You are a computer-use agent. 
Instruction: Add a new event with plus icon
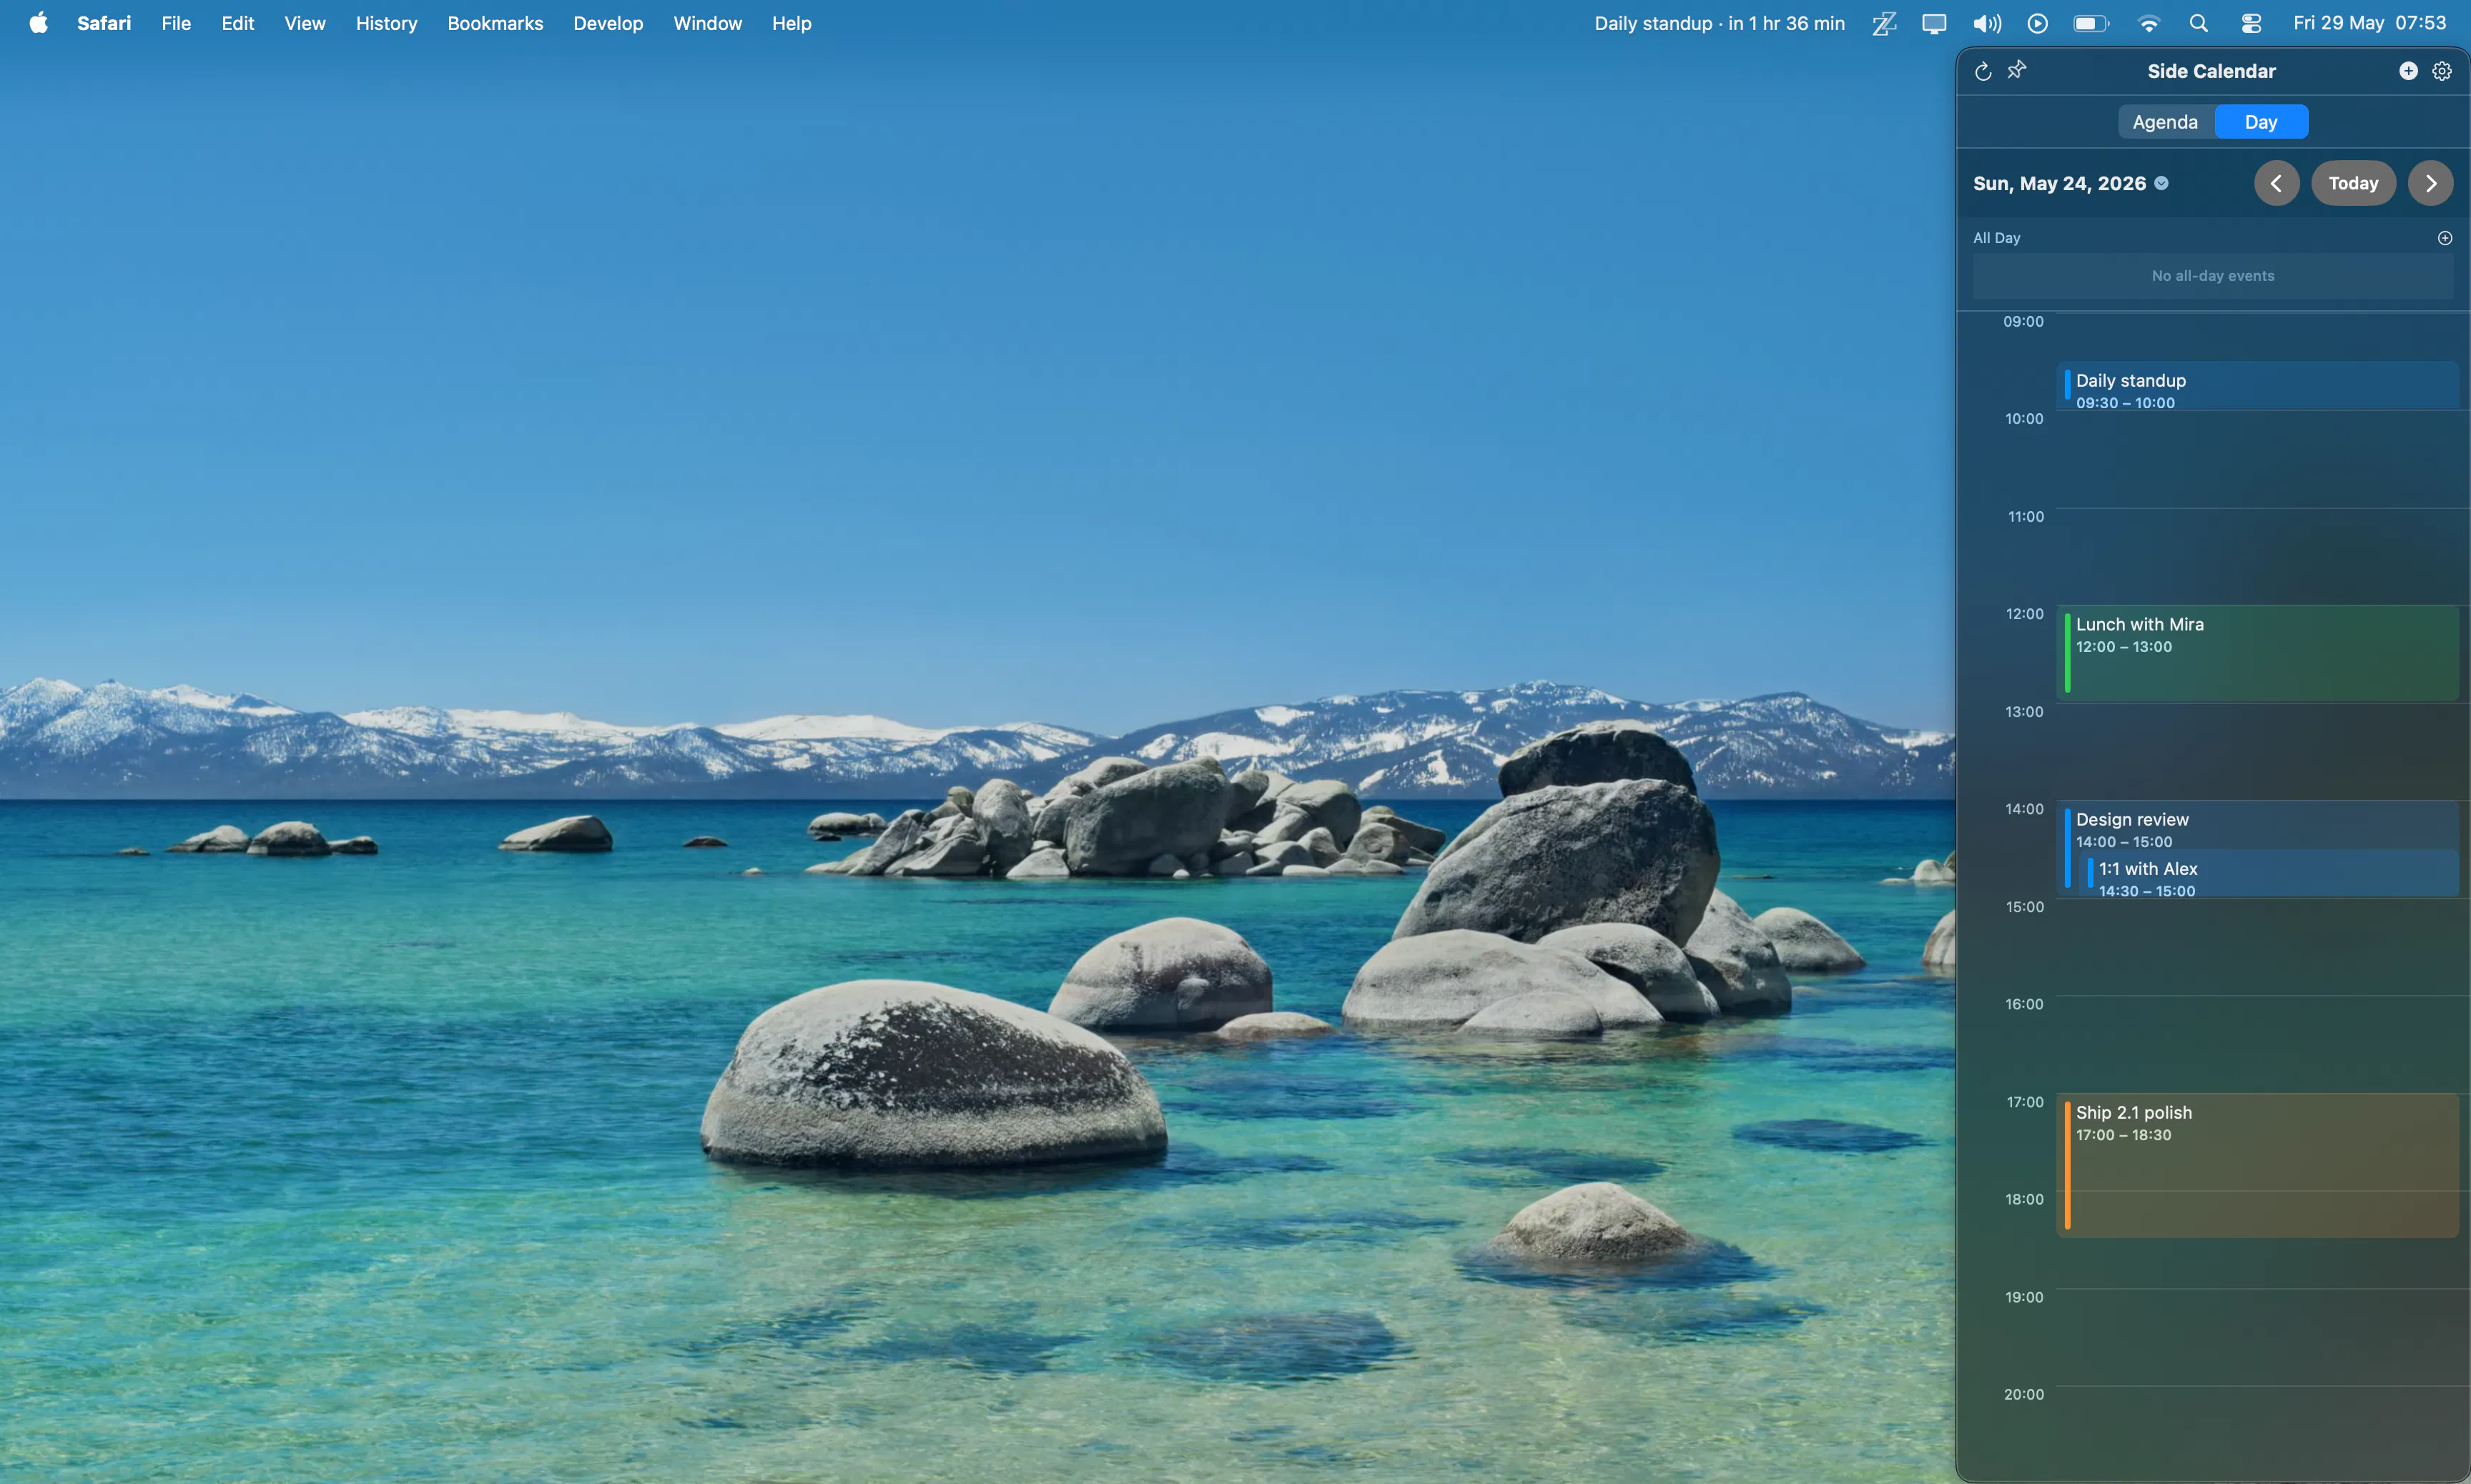(x=2408, y=71)
